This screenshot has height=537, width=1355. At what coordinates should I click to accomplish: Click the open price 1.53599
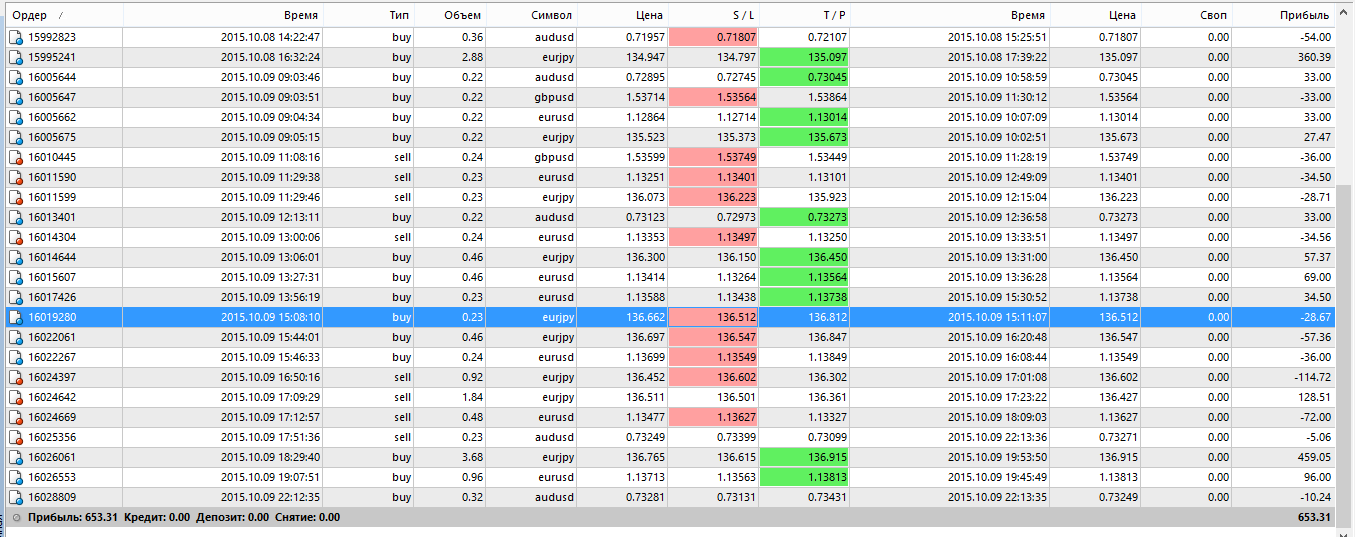point(644,157)
